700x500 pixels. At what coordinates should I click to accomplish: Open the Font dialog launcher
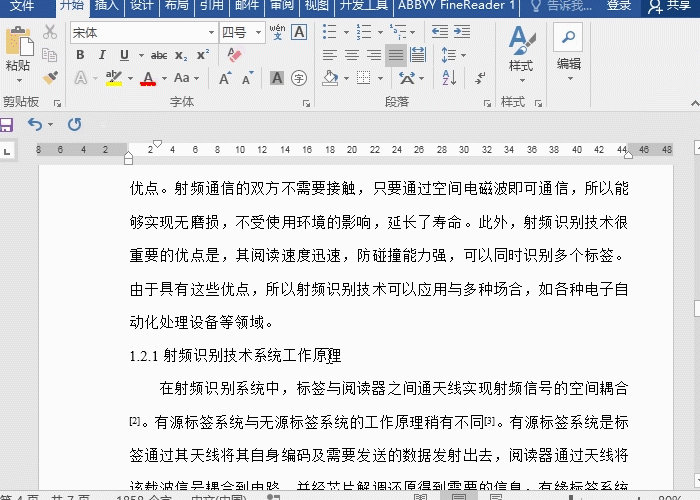306,103
